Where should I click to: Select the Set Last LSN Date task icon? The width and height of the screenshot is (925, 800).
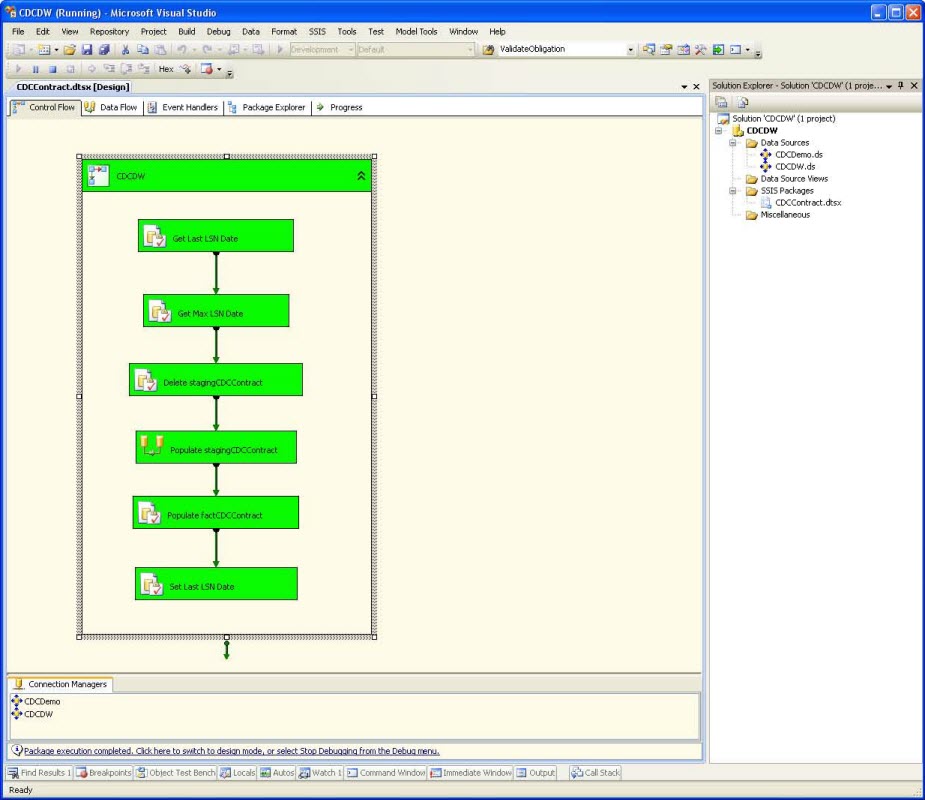pyautogui.click(x=152, y=585)
